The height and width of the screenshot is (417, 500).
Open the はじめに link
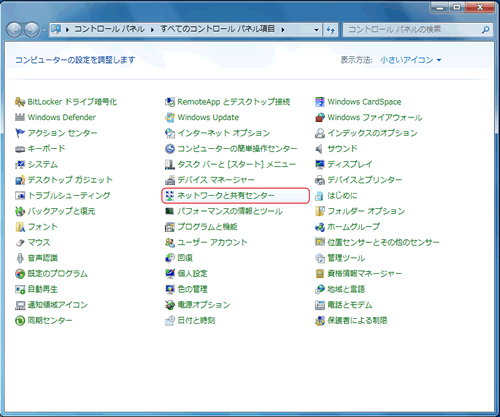pyautogui.click(x=342, y=196)
